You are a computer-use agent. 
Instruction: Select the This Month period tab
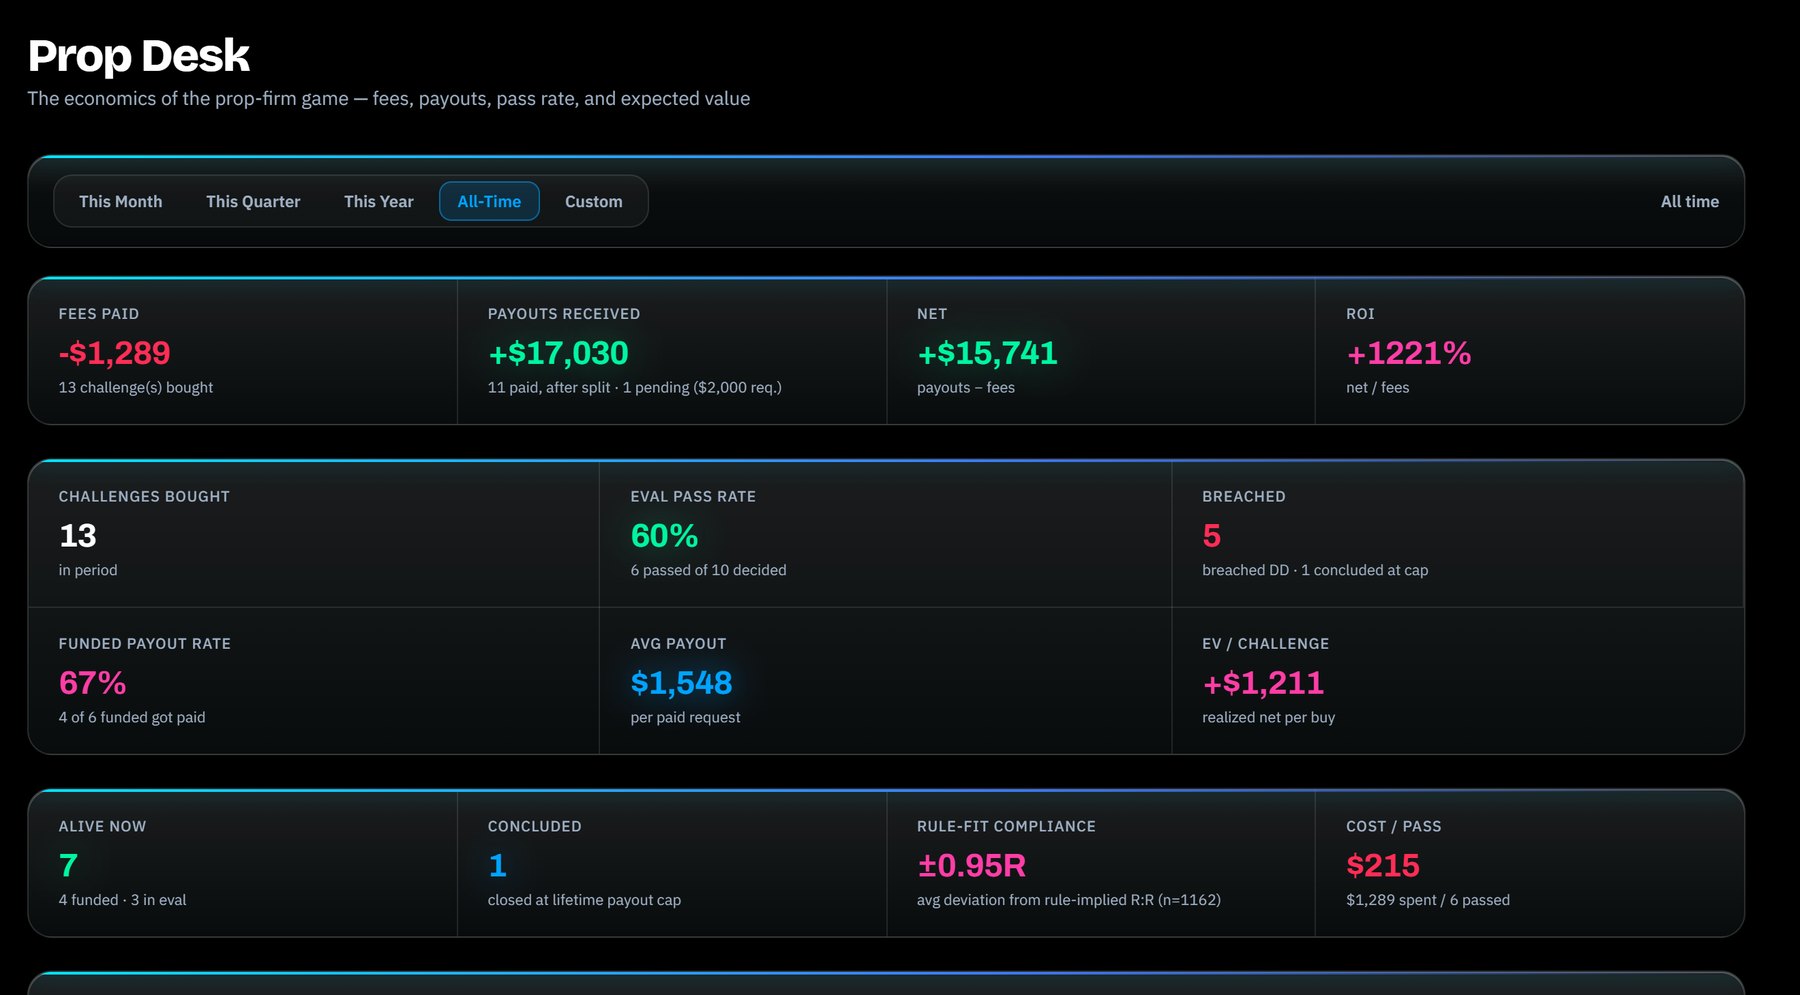[120, 201]
